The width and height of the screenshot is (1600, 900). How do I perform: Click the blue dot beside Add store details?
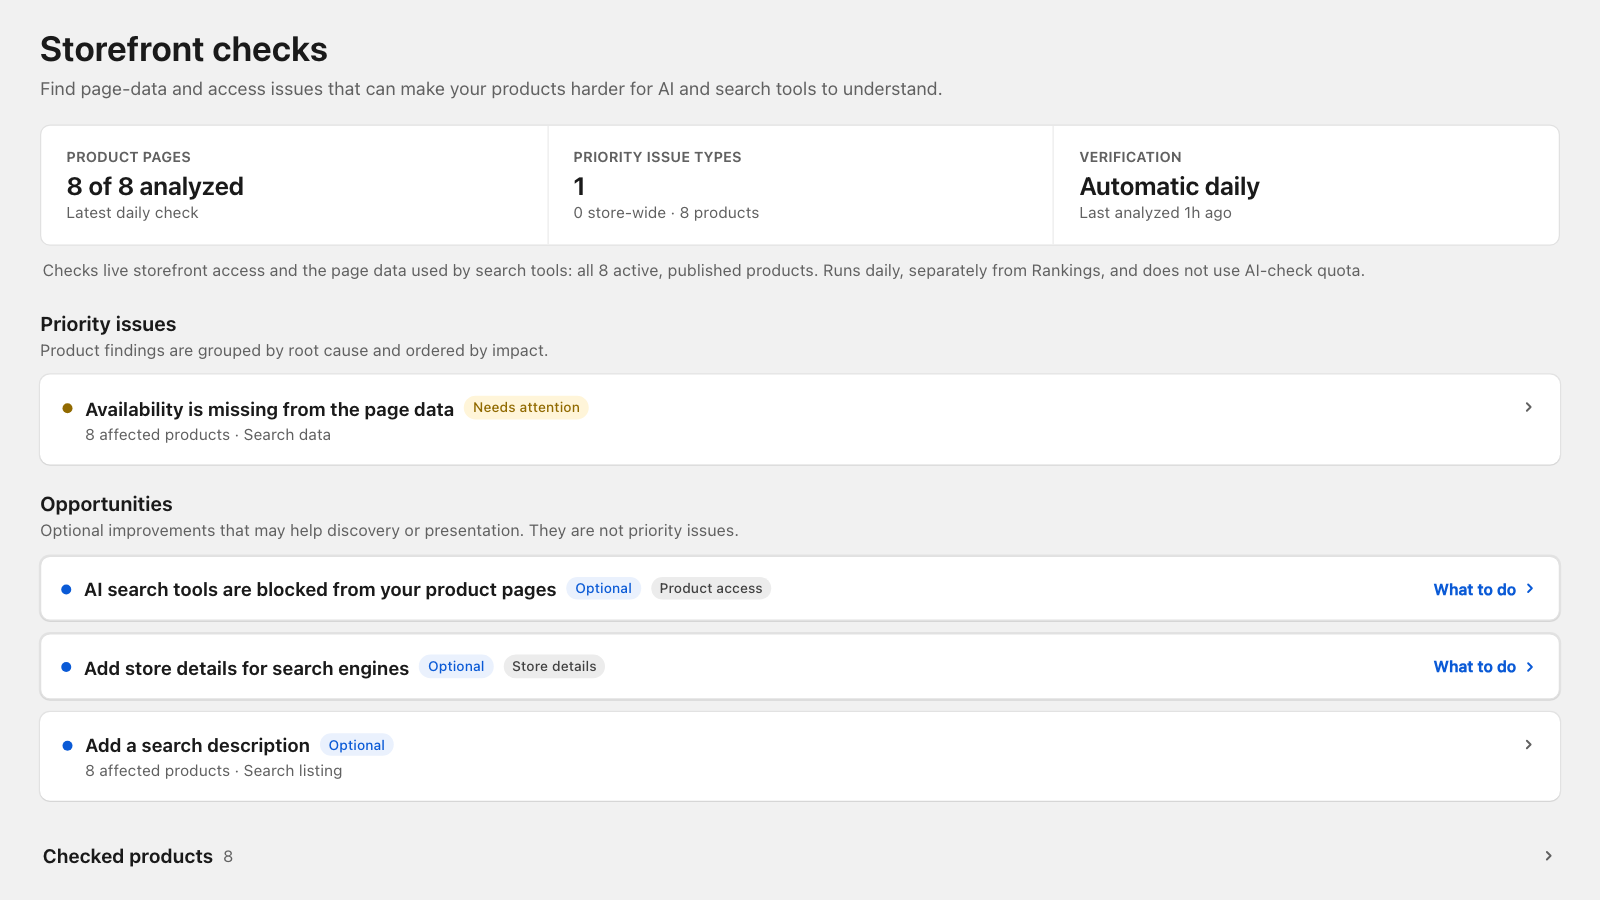[x=67, y=667]
